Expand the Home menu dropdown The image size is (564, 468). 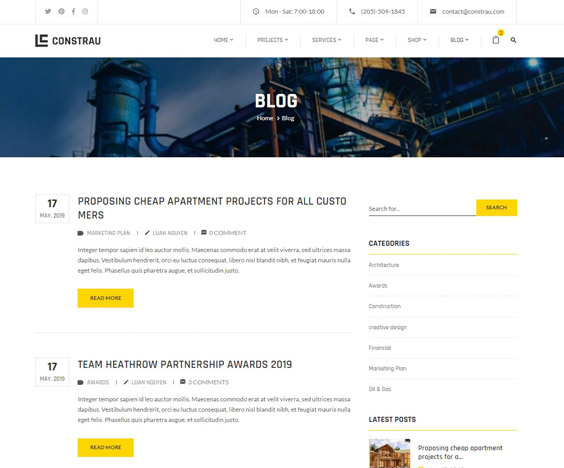223,40
